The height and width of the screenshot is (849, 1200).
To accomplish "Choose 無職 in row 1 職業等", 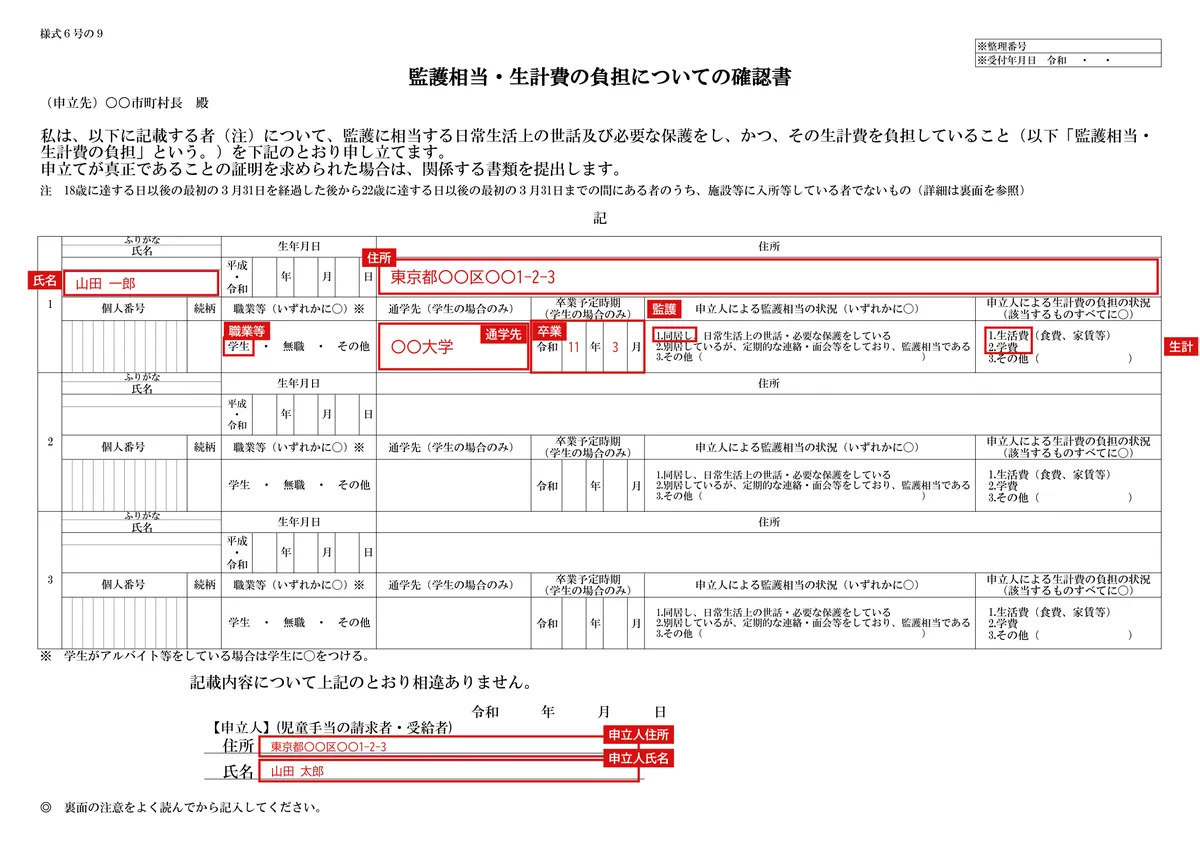I will click(x=294, y=347).
